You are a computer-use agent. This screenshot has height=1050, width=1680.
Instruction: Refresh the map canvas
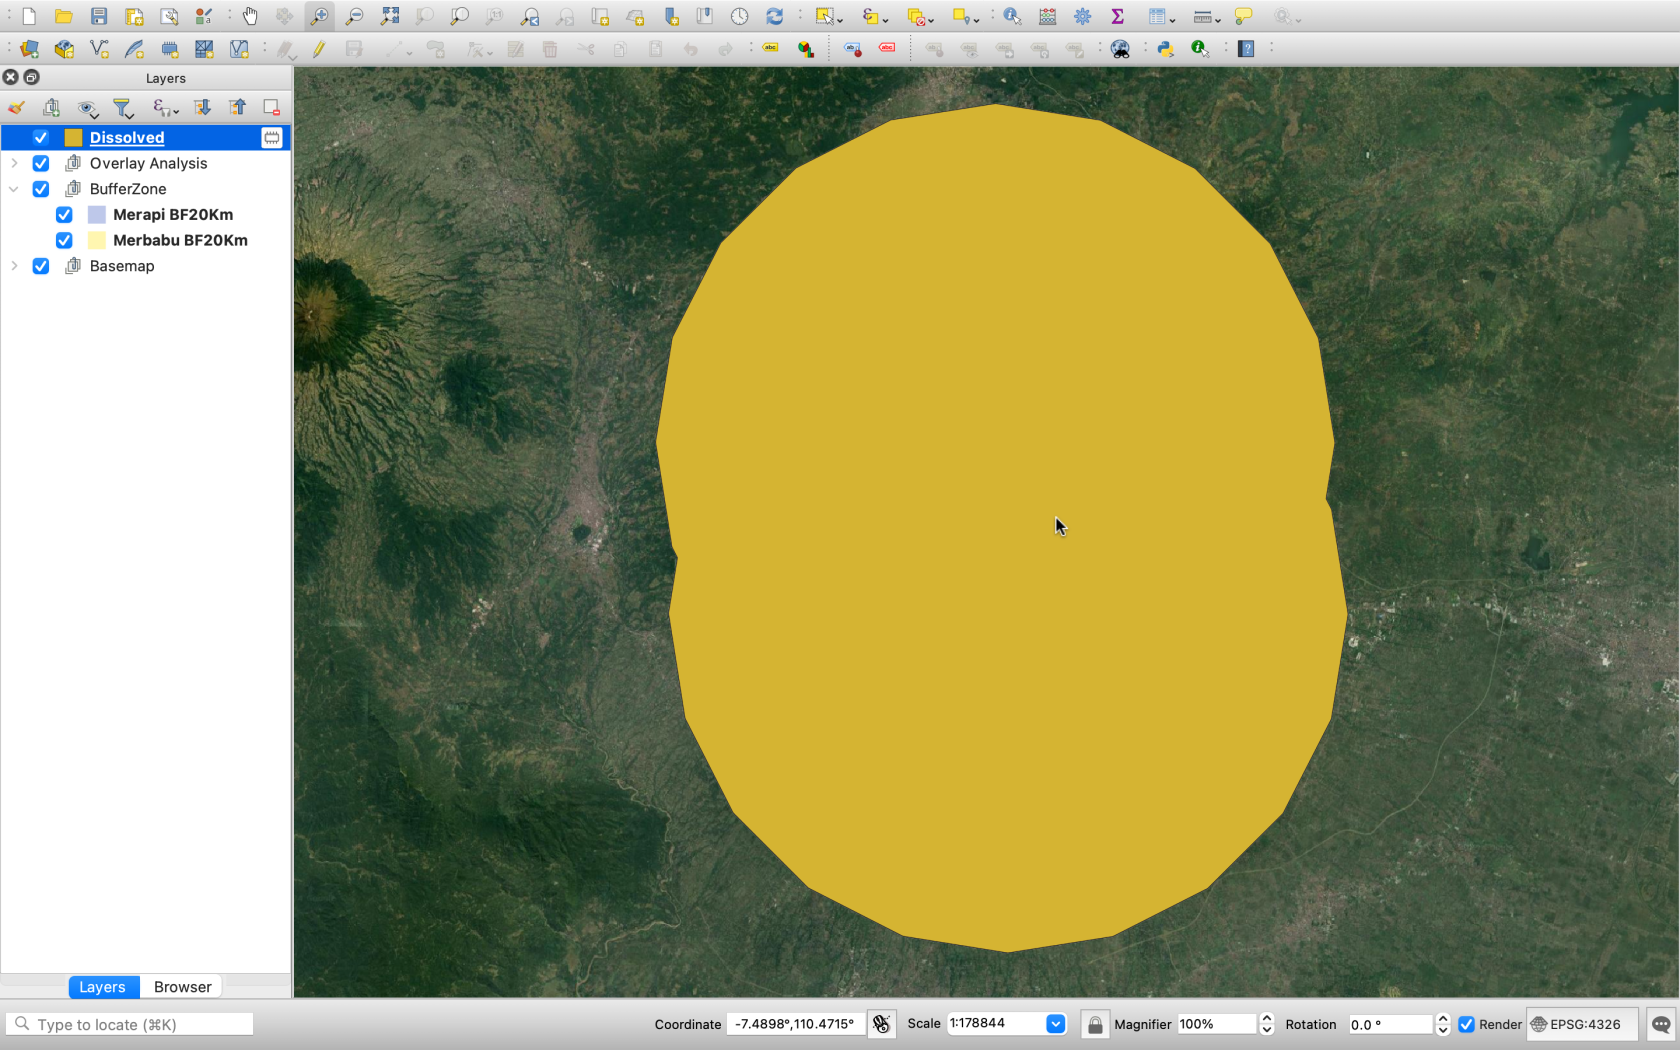[774, 16]
